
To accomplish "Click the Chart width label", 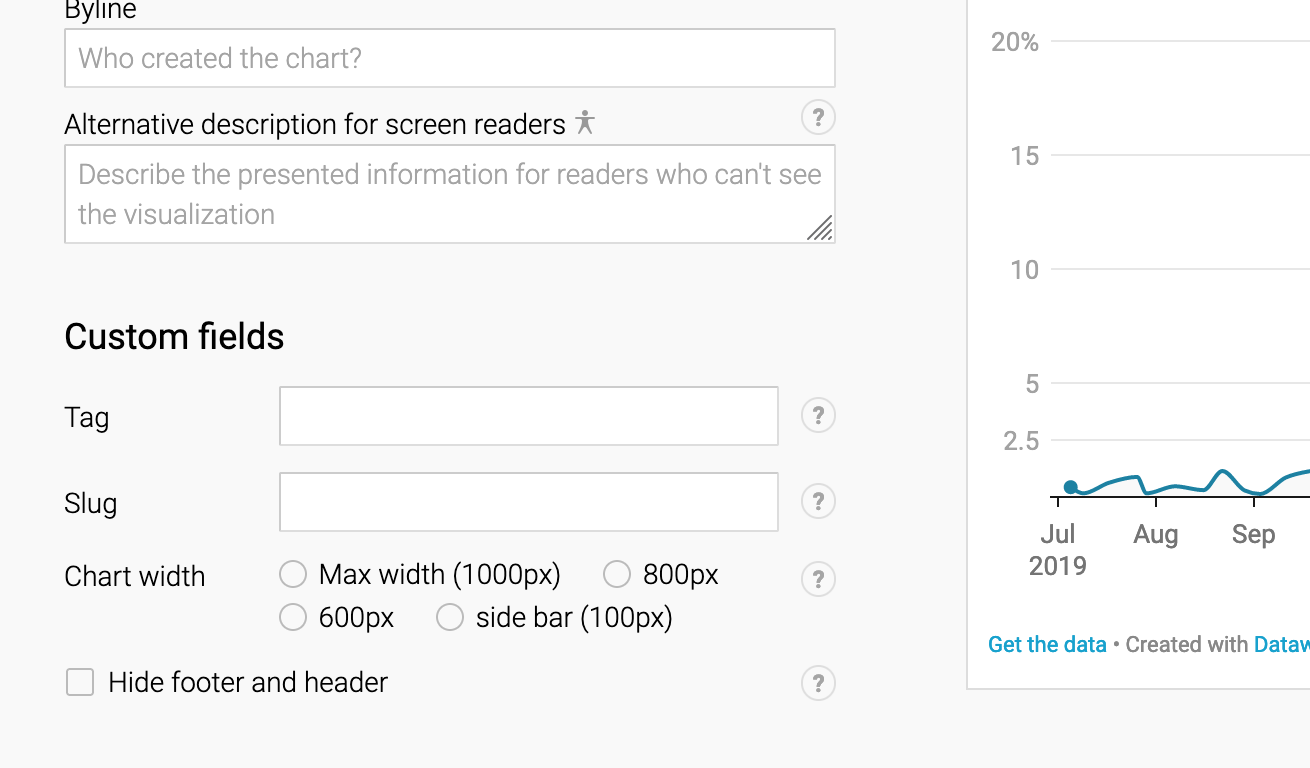I will tap(135, 577).
